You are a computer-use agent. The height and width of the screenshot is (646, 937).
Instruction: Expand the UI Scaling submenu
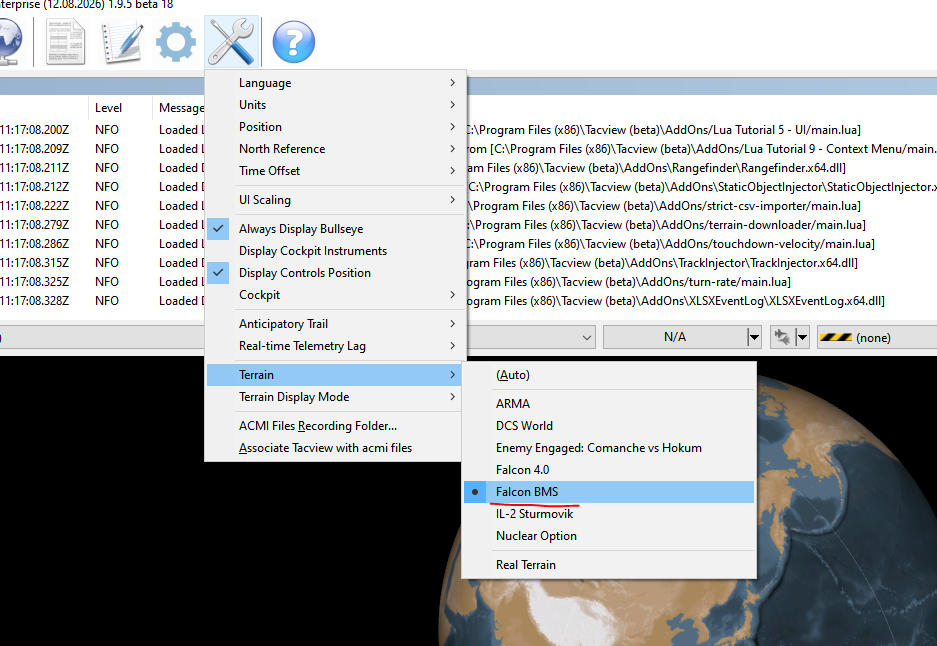point(335,200)
